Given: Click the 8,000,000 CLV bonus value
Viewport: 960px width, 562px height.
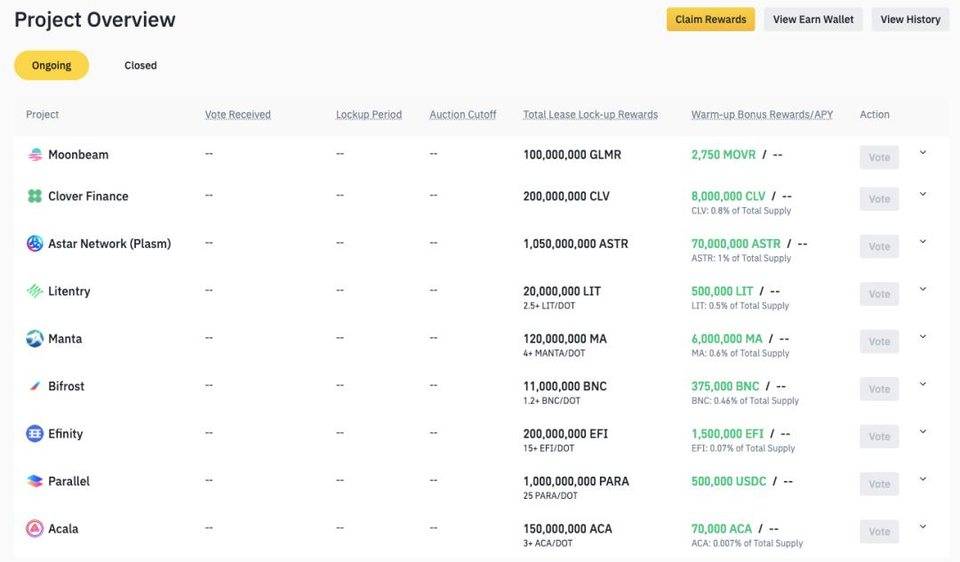Looking at the screenshot, I should [729, 197].
